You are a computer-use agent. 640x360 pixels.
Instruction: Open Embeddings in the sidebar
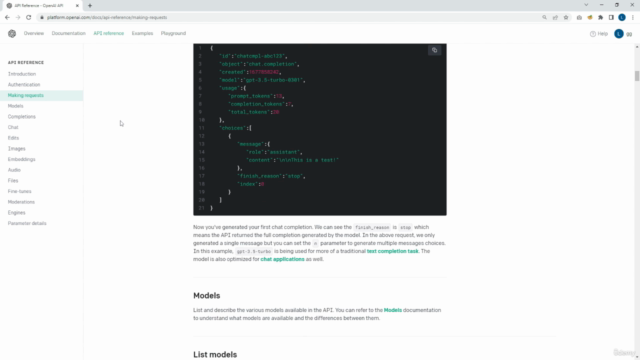(x=22, y=159)
